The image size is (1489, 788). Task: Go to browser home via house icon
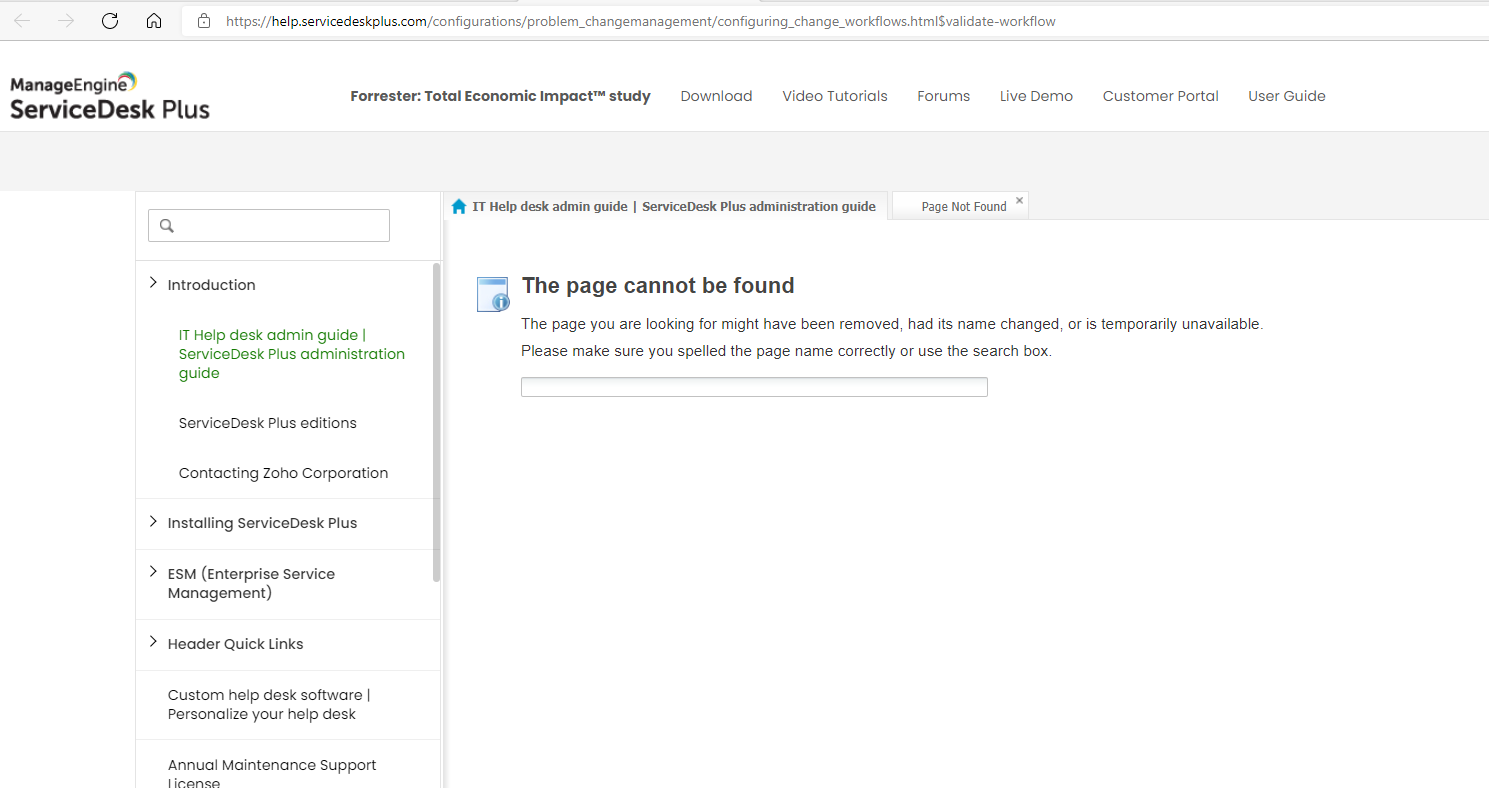point(153,21)
